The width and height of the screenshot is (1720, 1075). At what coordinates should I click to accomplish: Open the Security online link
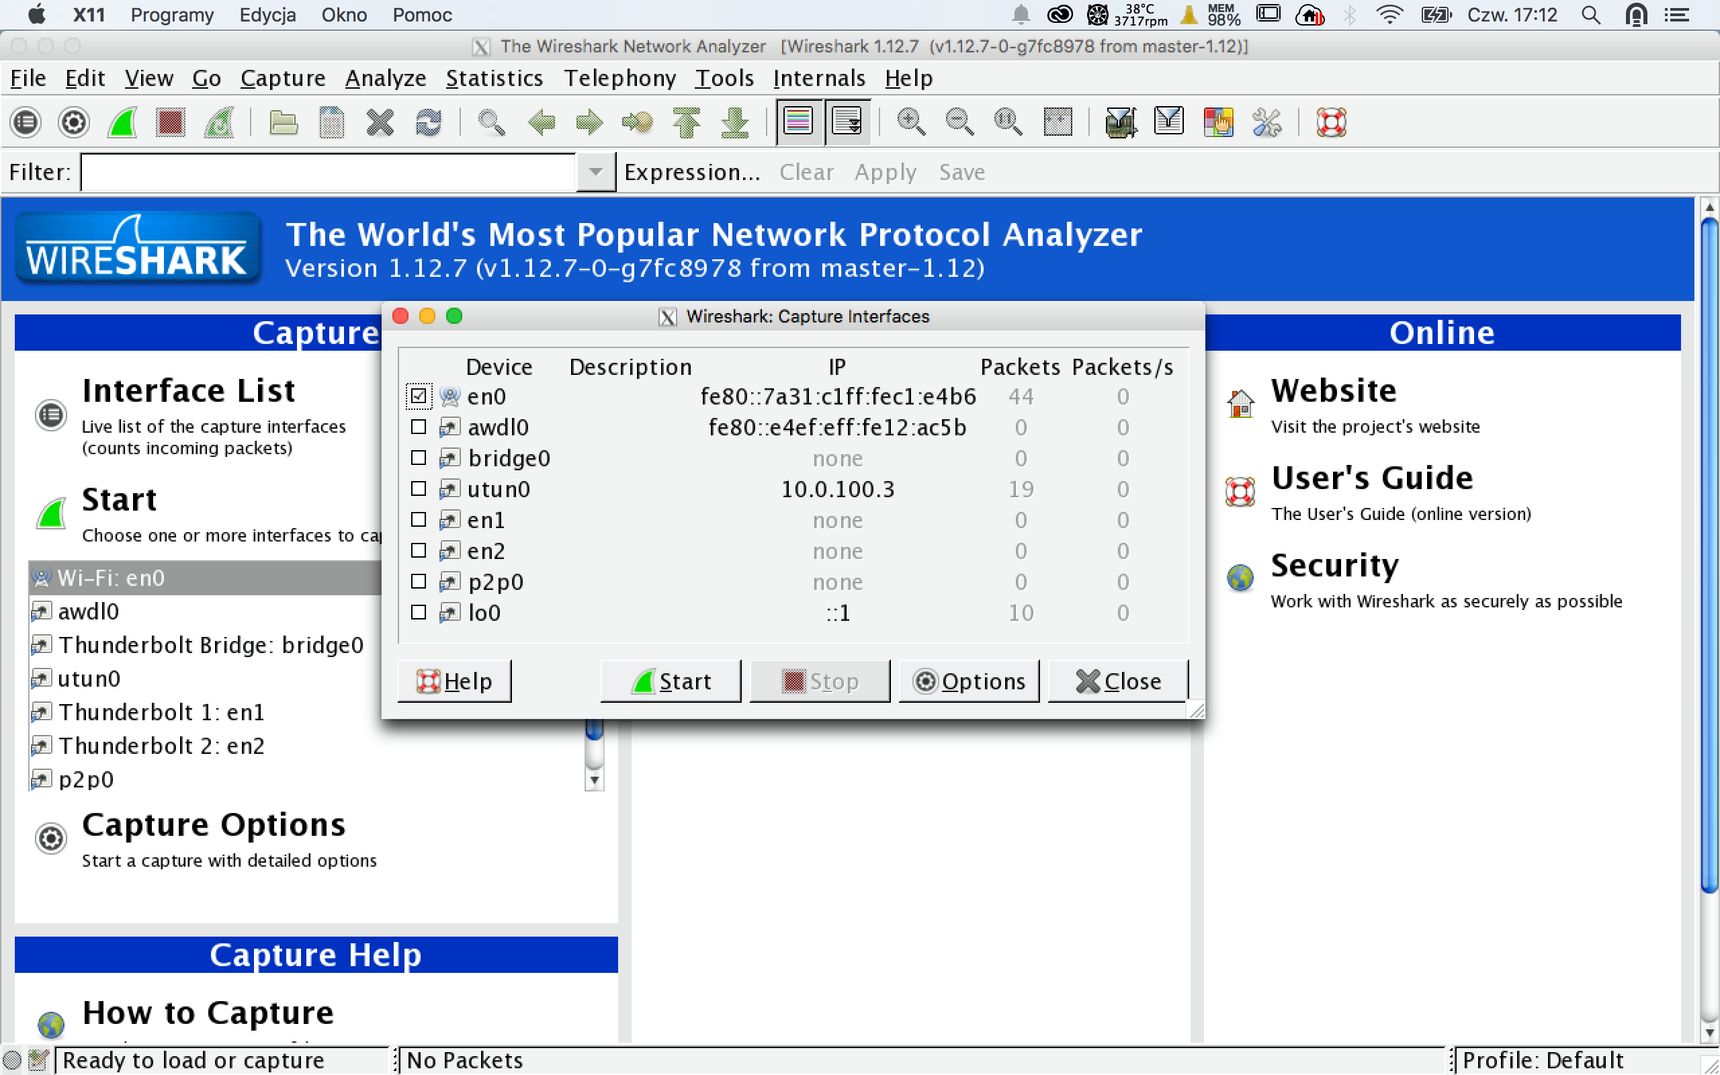point(1335,566)
